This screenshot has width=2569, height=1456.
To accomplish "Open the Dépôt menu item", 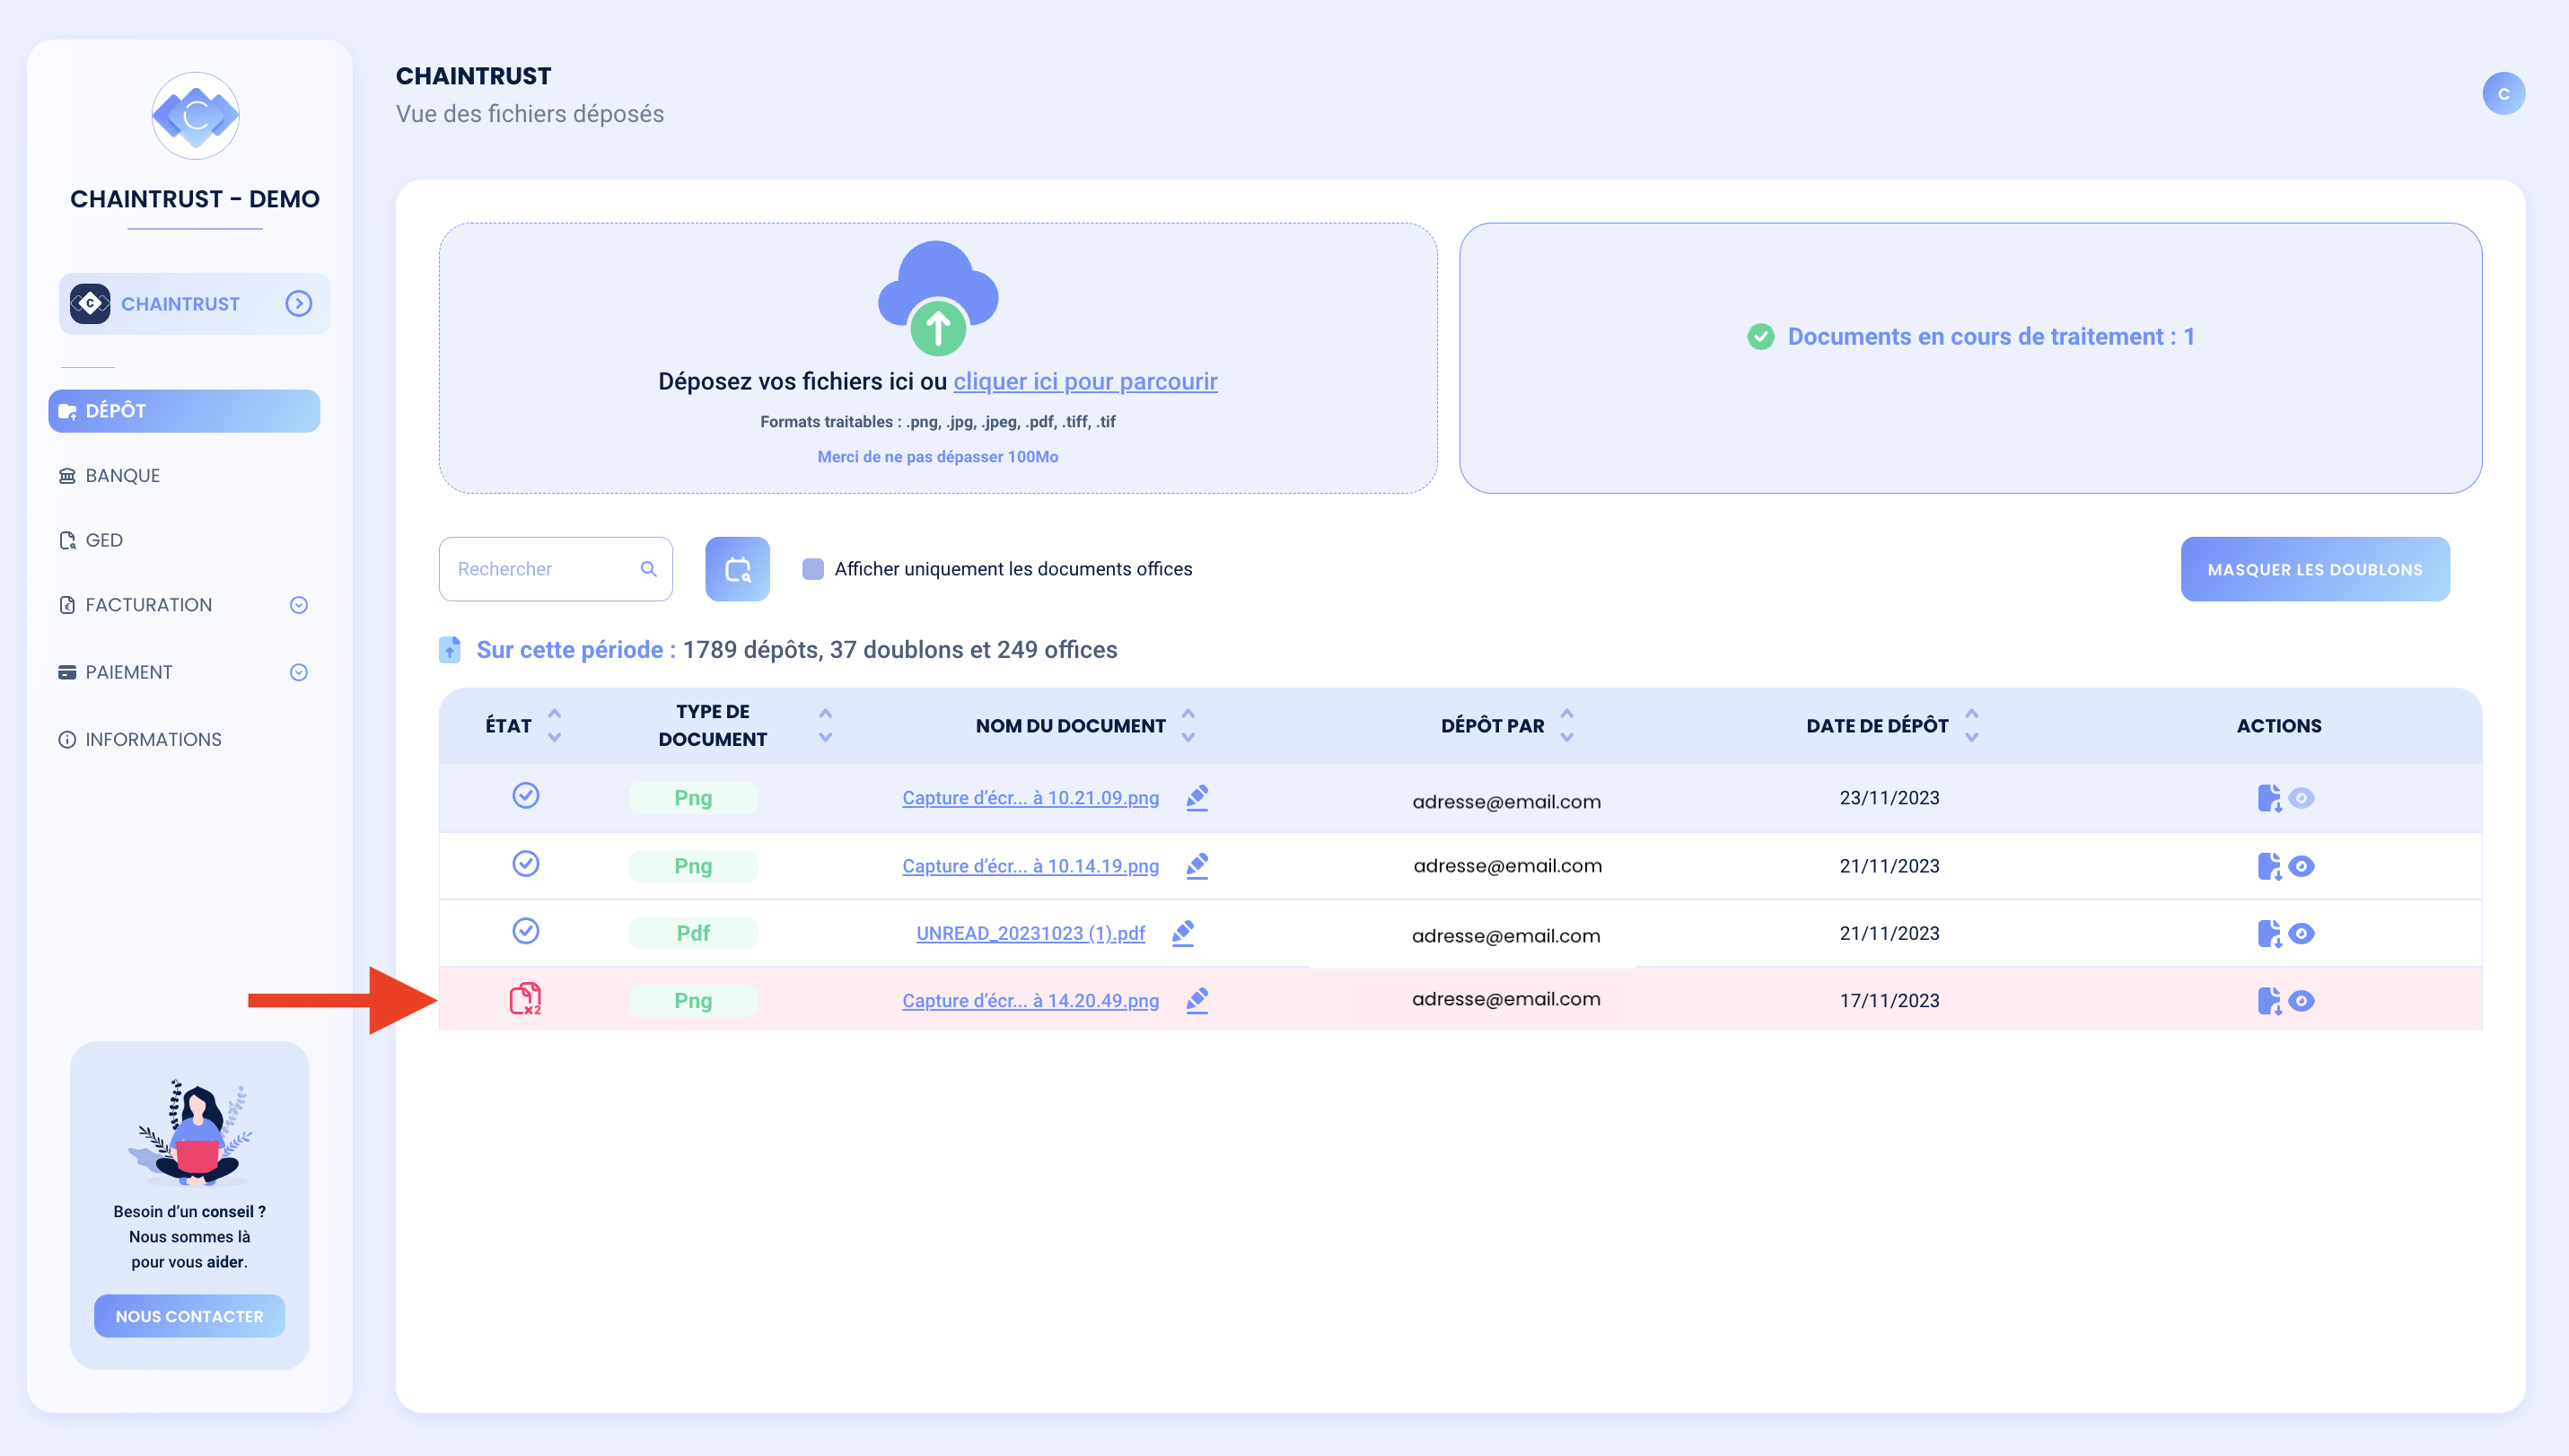I will [184, 411].
